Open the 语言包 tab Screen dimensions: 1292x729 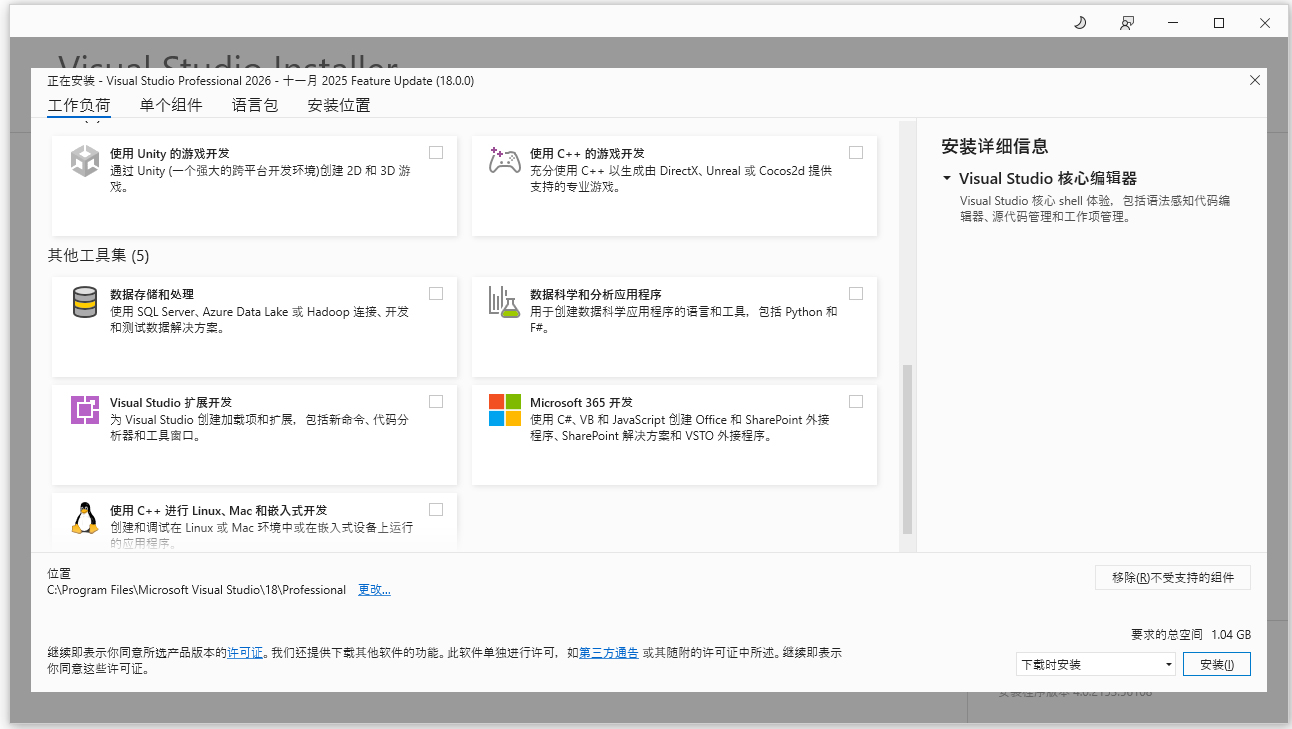click(255, 105)
